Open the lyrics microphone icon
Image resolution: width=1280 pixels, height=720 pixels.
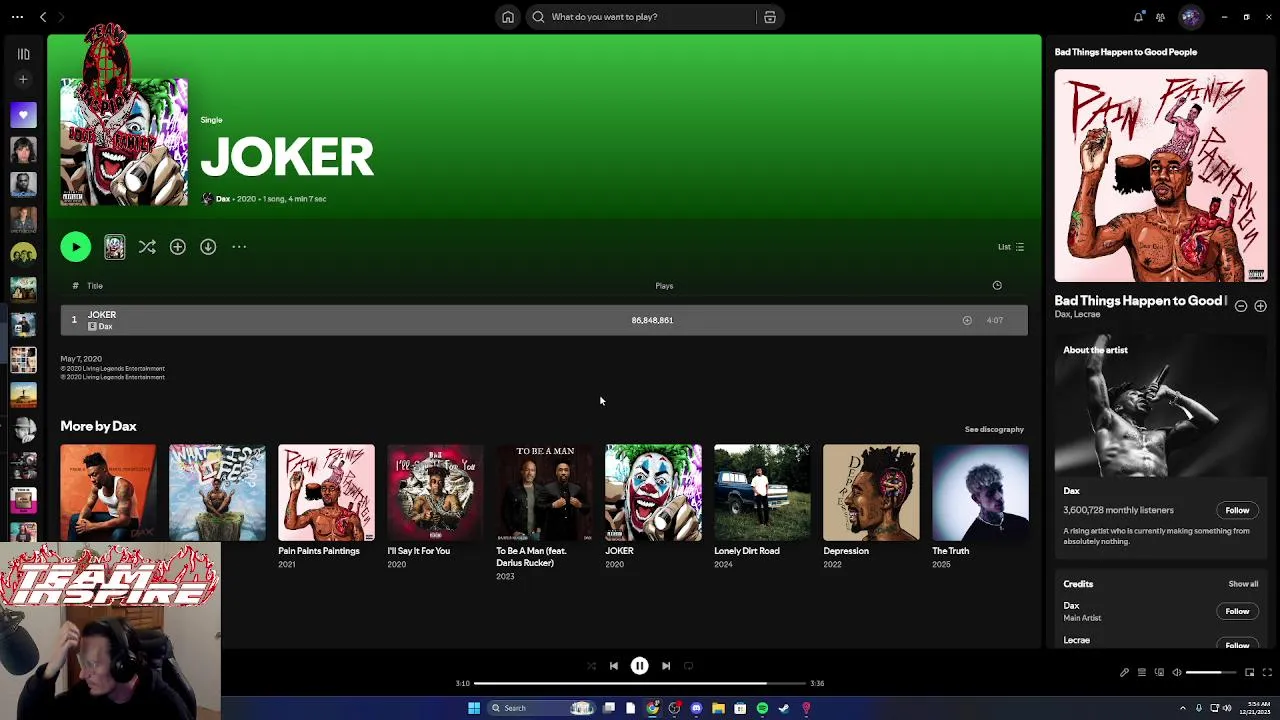click(x=1124, y=673)
